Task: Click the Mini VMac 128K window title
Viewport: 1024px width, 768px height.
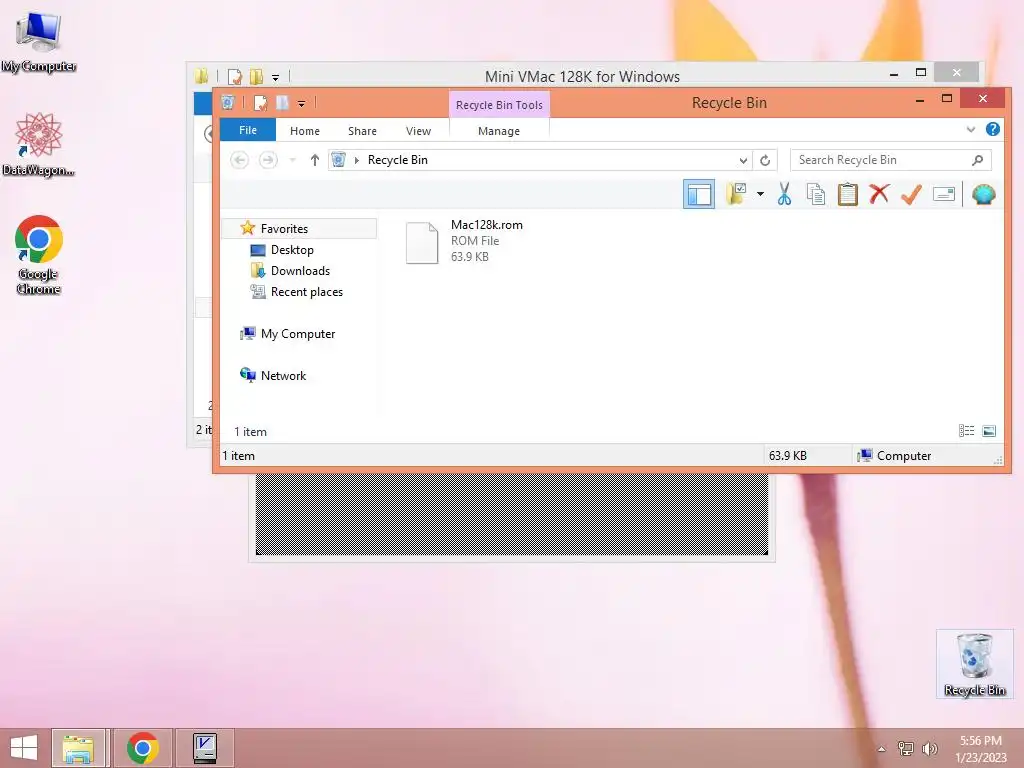Action: click(x=583, y=76)
